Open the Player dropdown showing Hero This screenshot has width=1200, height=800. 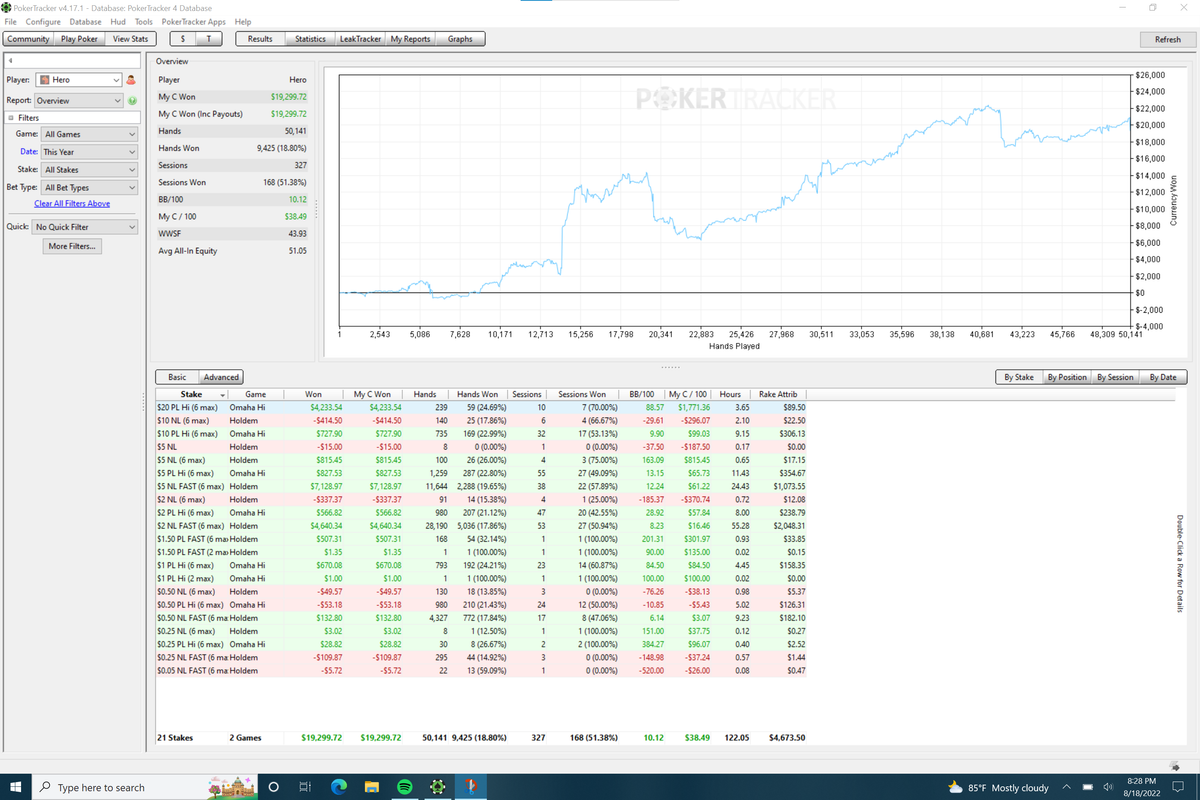point(79,80)
